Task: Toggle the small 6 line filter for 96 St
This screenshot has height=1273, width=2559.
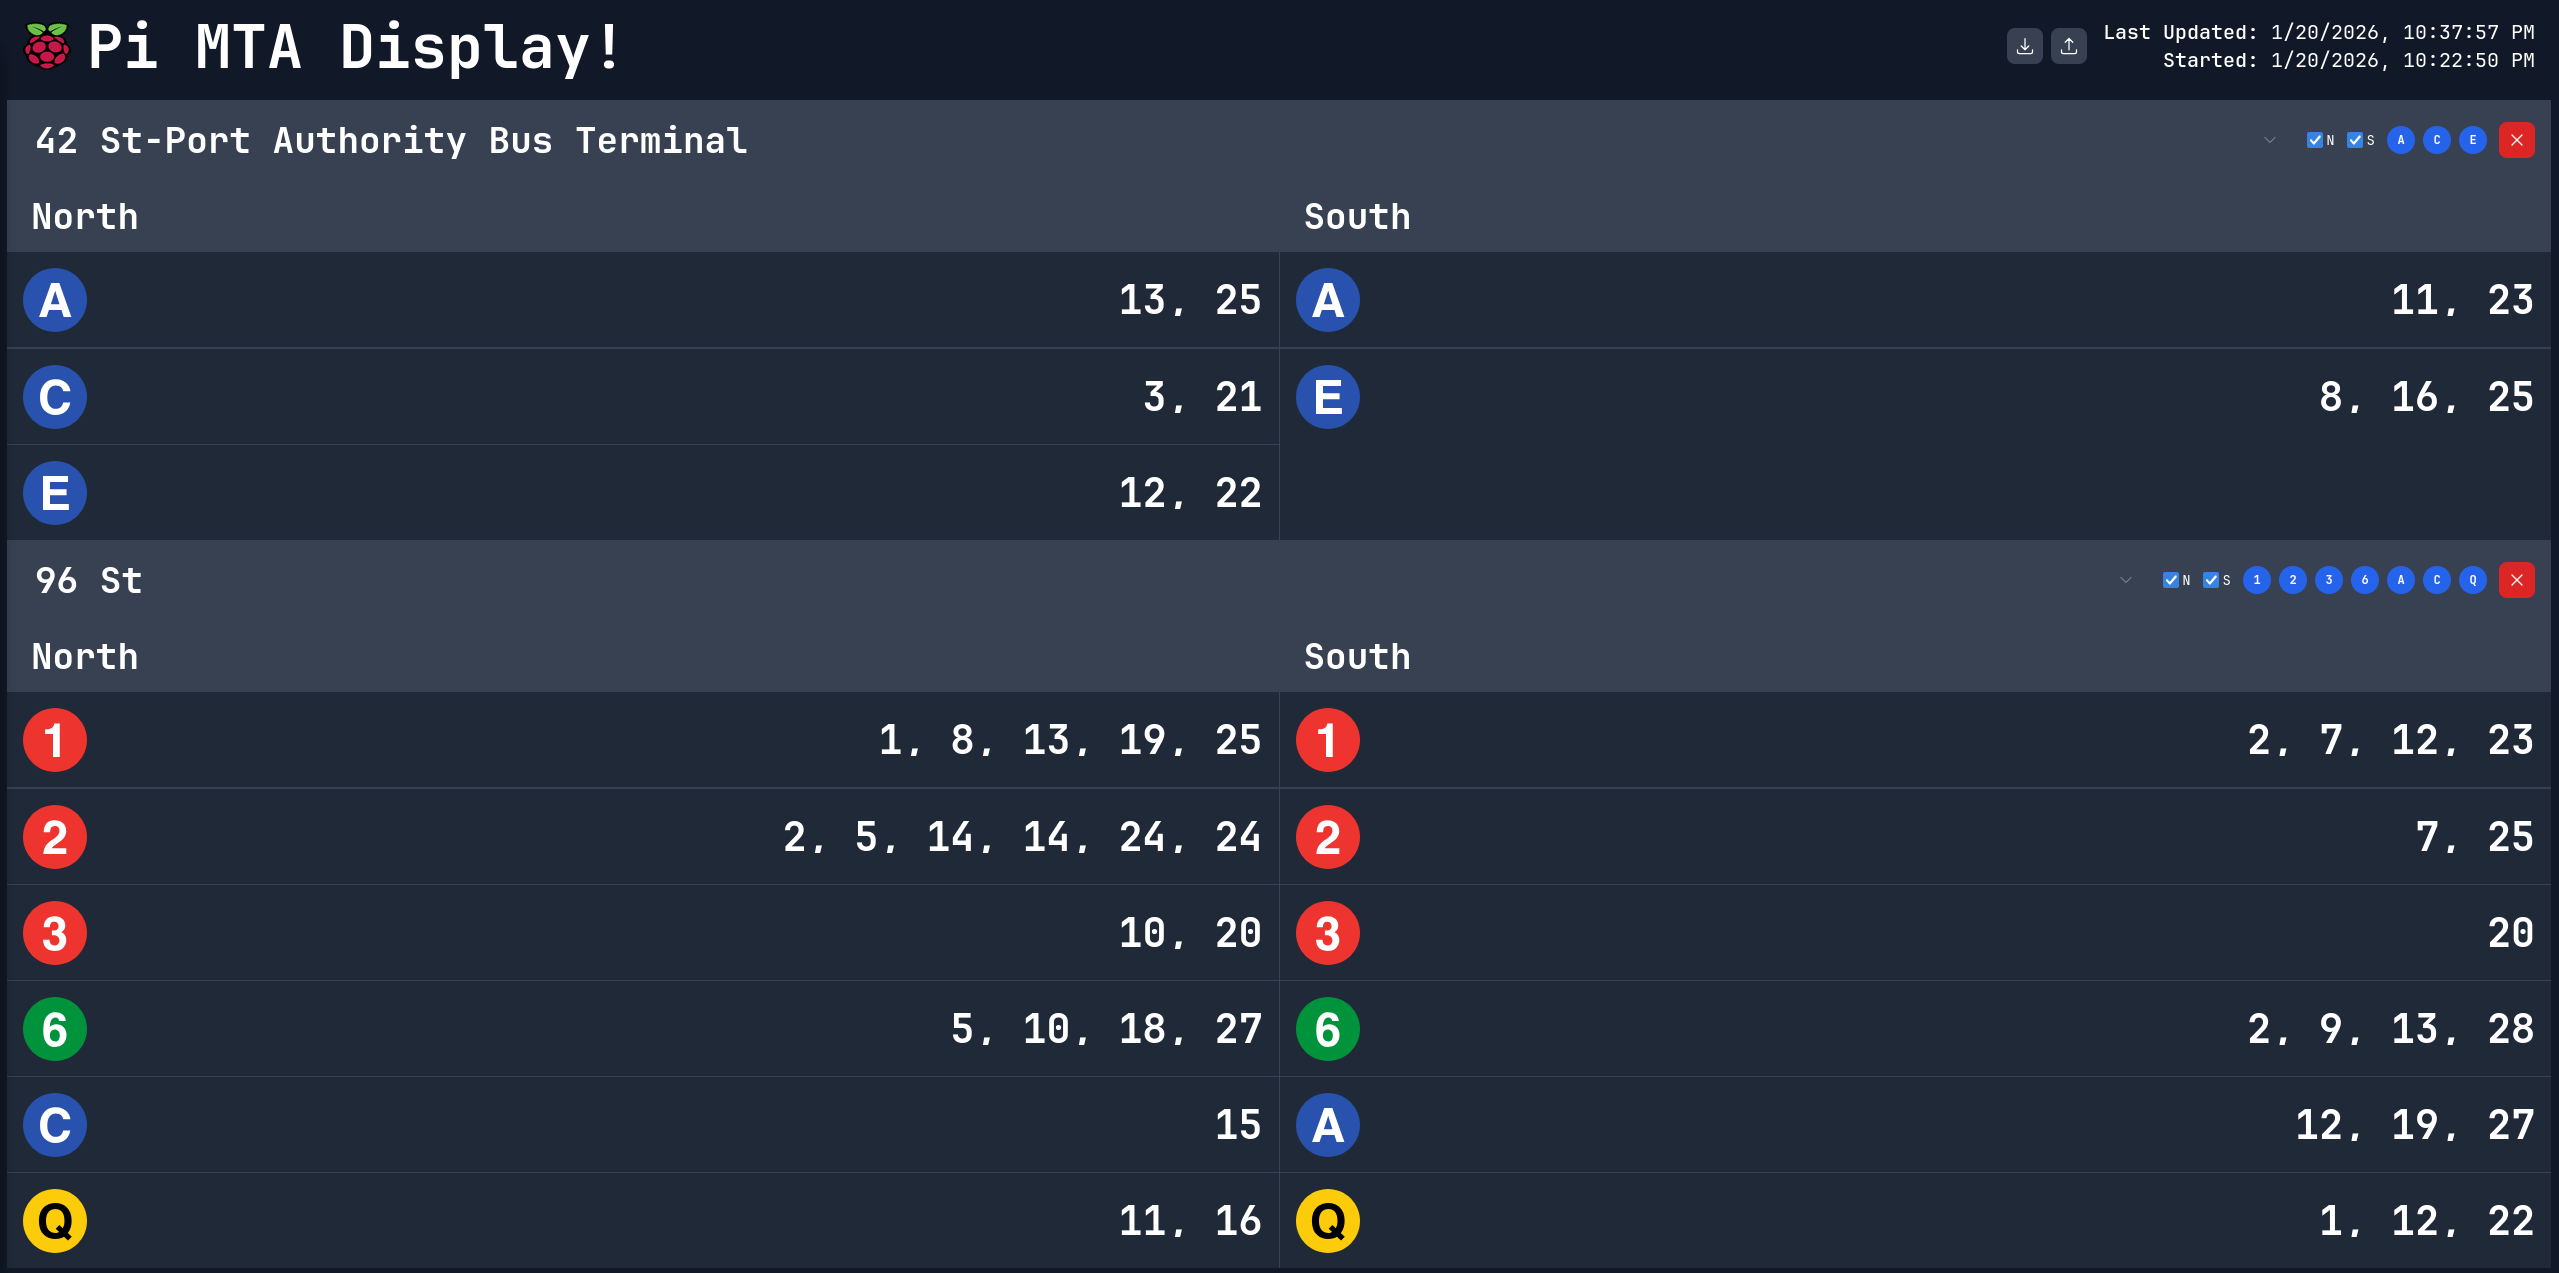Action: coord(2364,580)
